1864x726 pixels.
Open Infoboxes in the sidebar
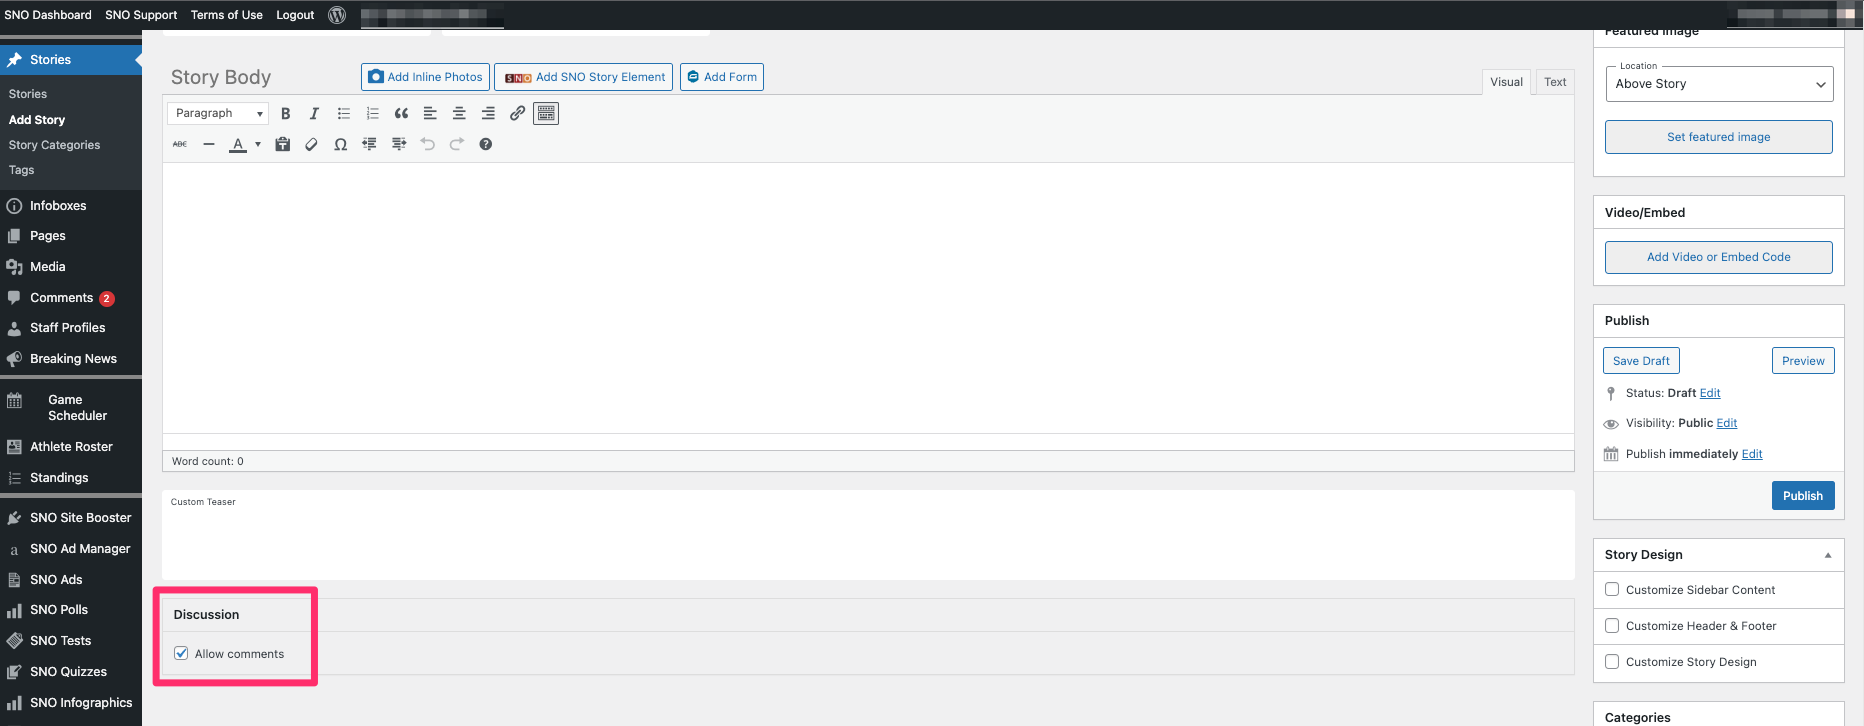click(58, 206)
